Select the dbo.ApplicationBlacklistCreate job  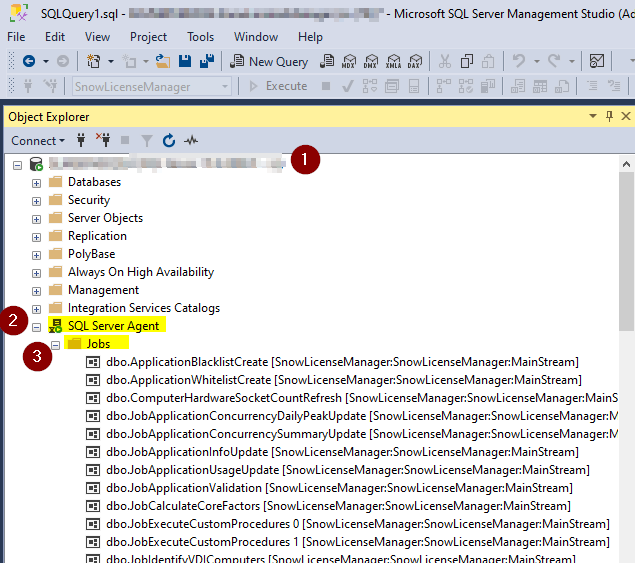point(342,362)
